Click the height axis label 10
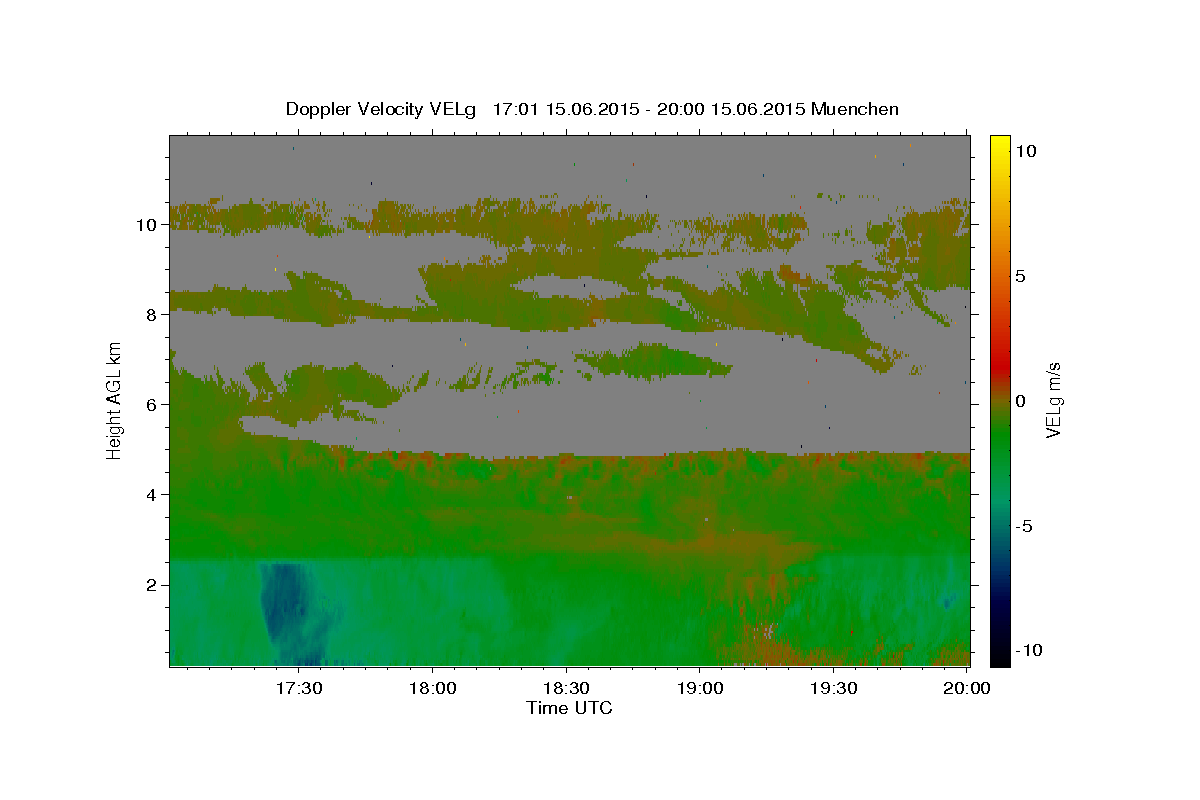1200x800 pixels. coord(148,225)
